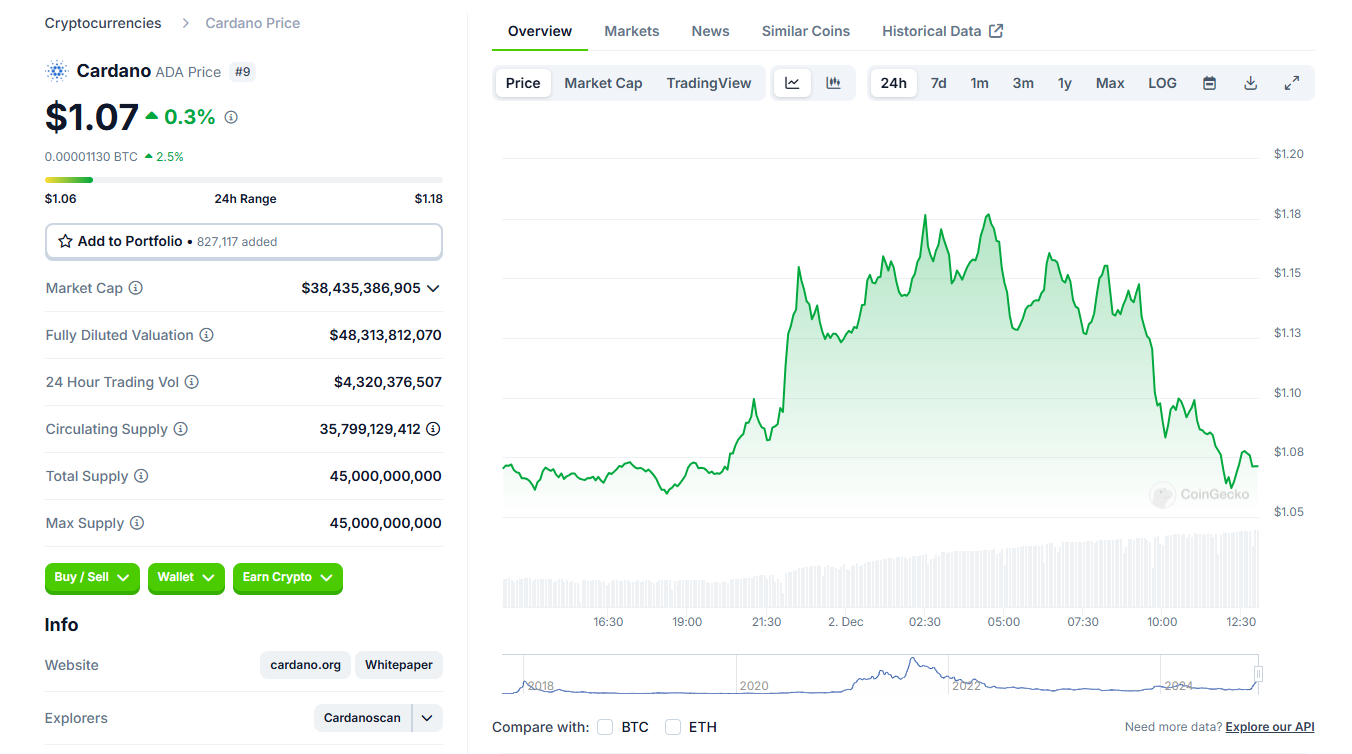The width and height of the screenshot is (1352, 754).
Task: Show Max Supply info icon
Action: coord(137,523)
